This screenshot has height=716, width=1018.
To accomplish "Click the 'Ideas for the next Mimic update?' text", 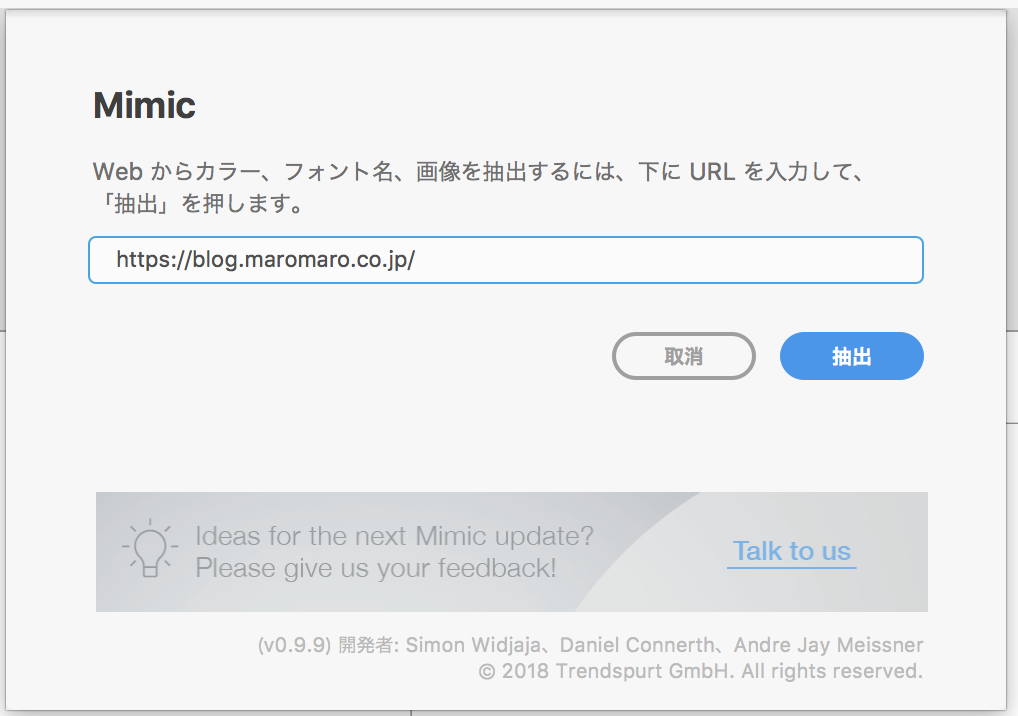I will click(x=394, y=536).
